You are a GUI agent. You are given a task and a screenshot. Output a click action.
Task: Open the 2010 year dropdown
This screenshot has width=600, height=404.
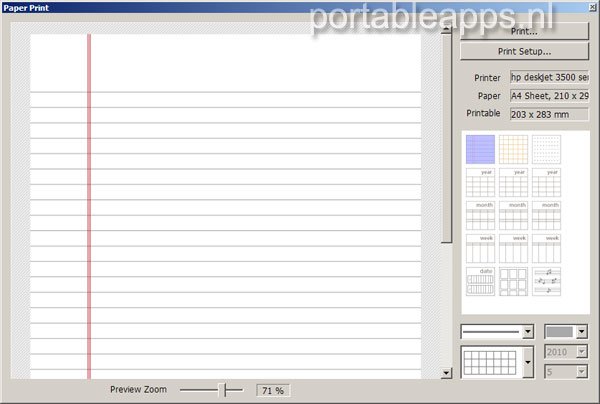coord(581,351)
